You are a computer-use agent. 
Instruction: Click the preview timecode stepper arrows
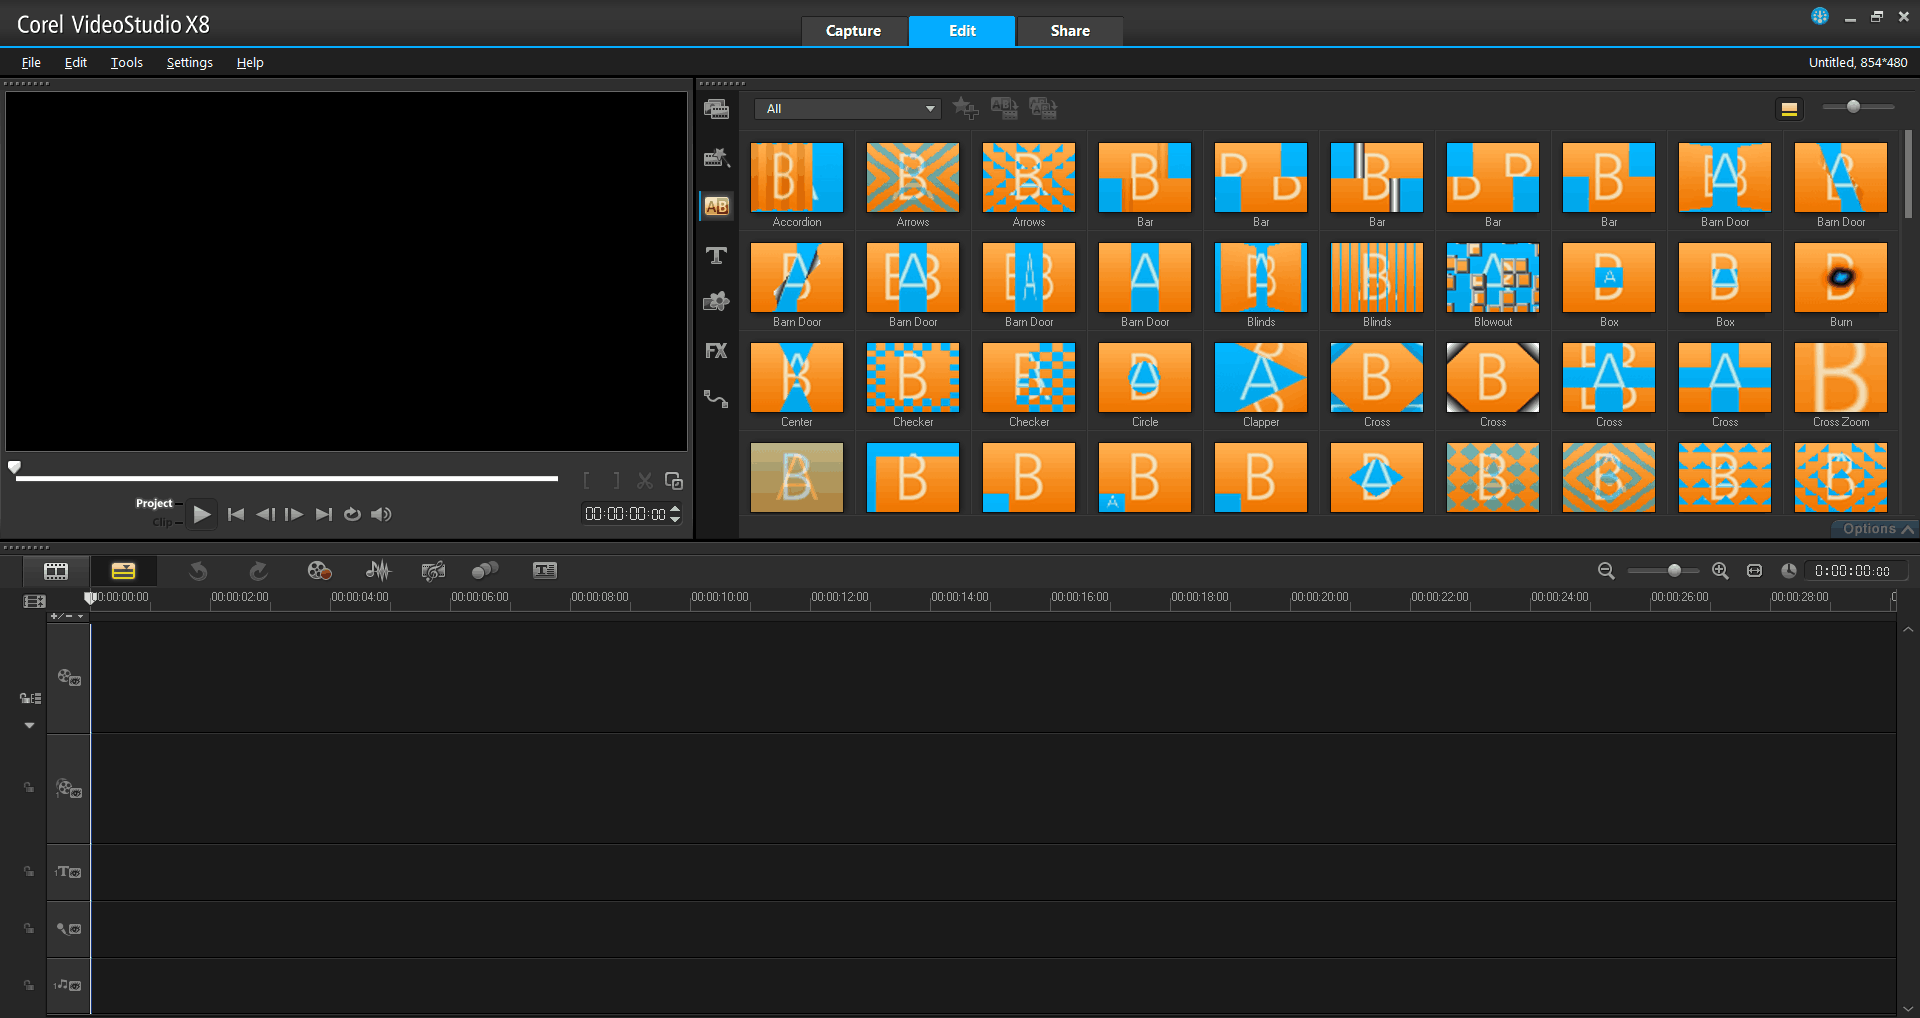[675, 514]
